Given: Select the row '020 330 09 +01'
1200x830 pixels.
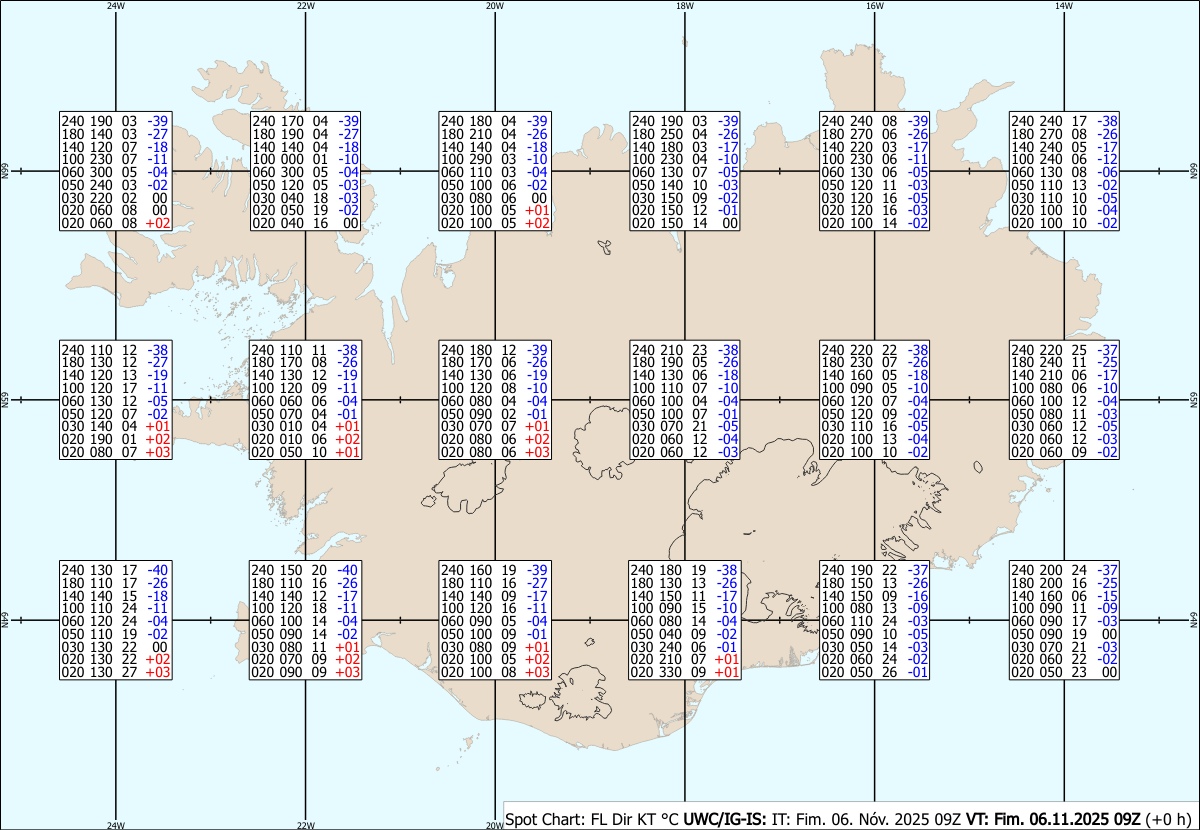Looking at the screenshot, I should click(x=685, y=672).
